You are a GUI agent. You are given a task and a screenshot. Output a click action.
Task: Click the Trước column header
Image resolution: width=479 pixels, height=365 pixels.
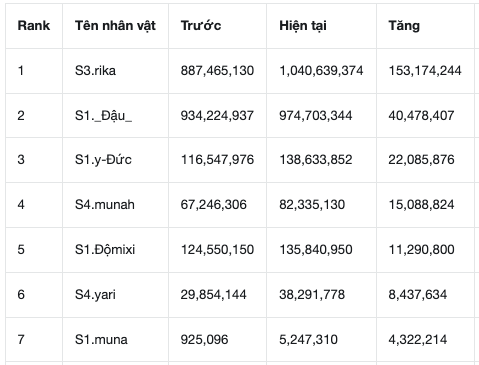[x=201, y=26]
